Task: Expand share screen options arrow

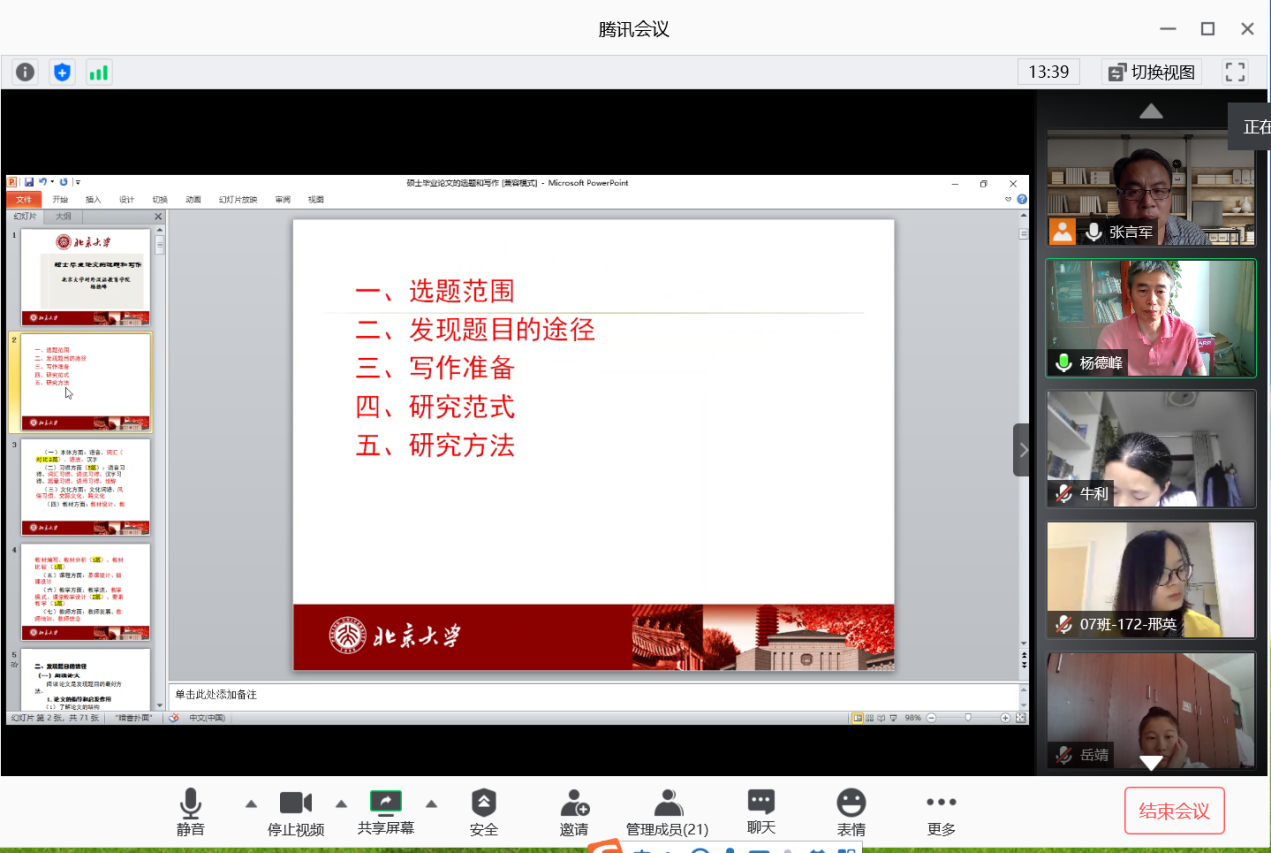Action: (431, 803)
